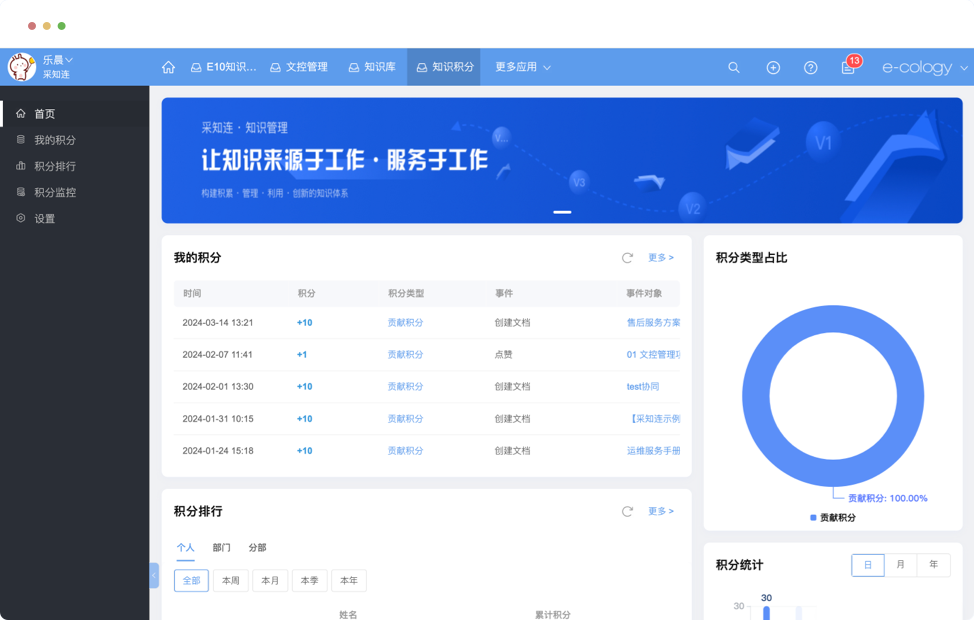This screenshot has height=620, width=974.
Task: Click 更多 link in 我的积分
Action: click(x=660, y=258)
